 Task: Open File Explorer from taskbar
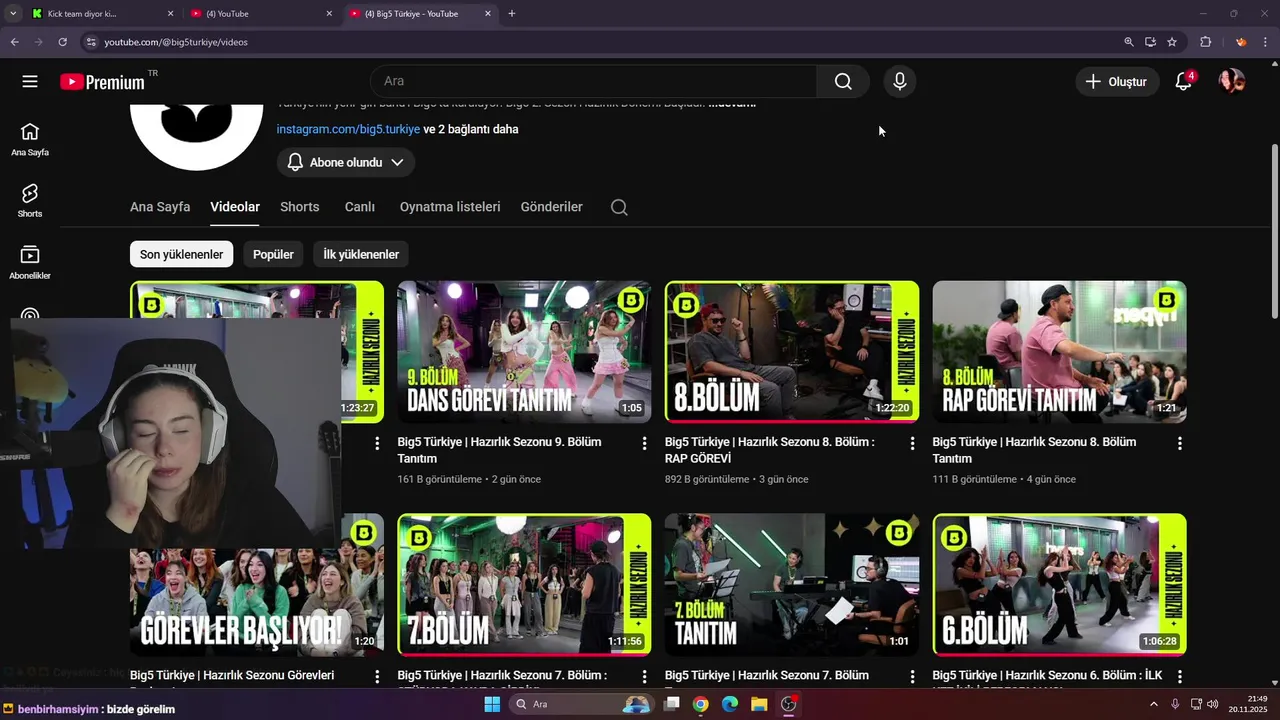click(x=759, y=704)
